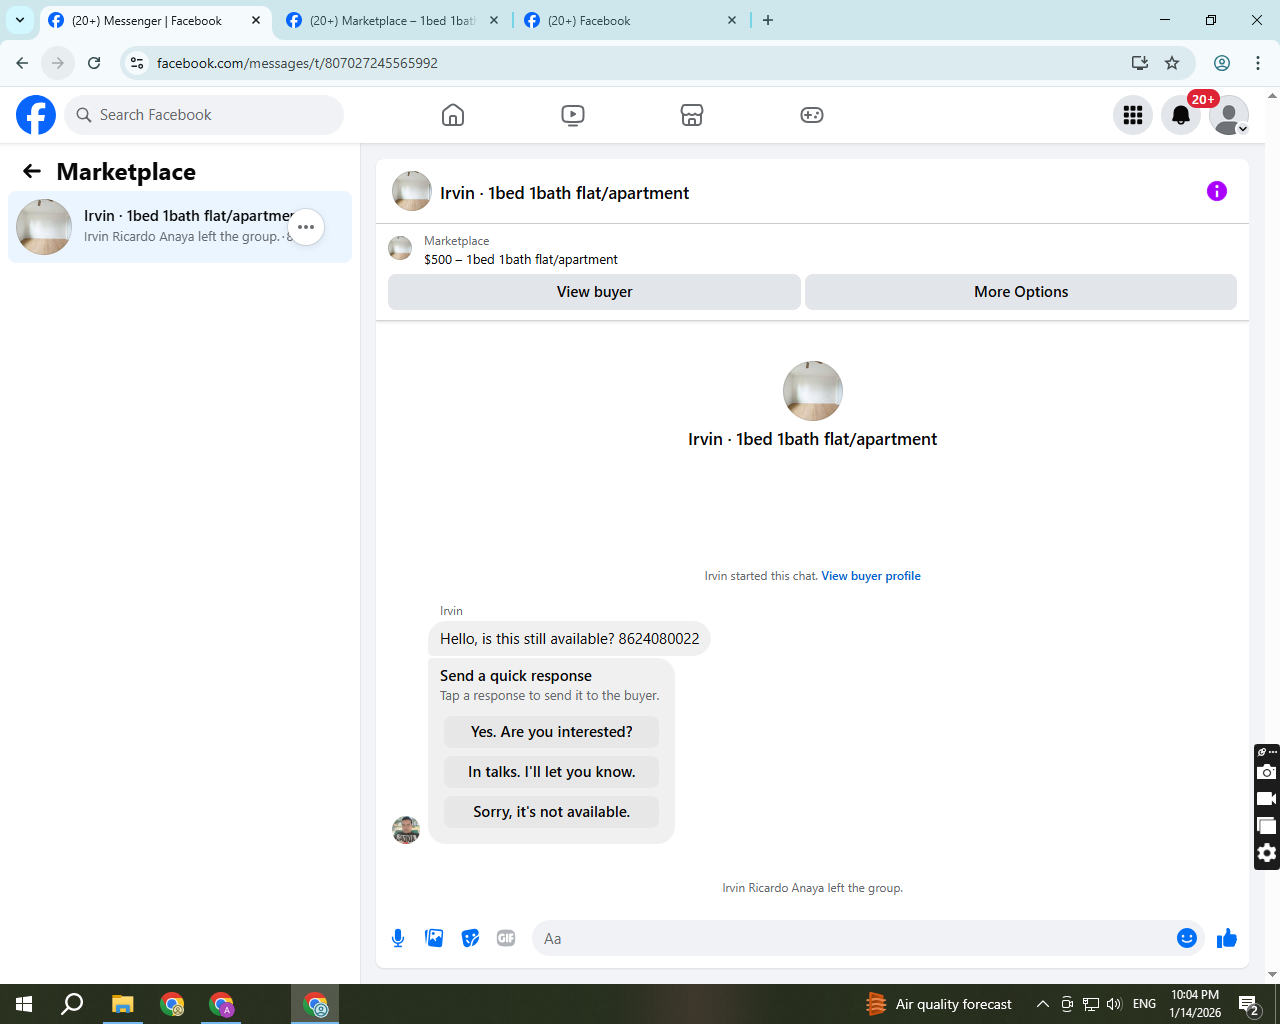1280x1024 pixels.
Task: Bookmark this page with star
Action: (x=1172, y=63)
